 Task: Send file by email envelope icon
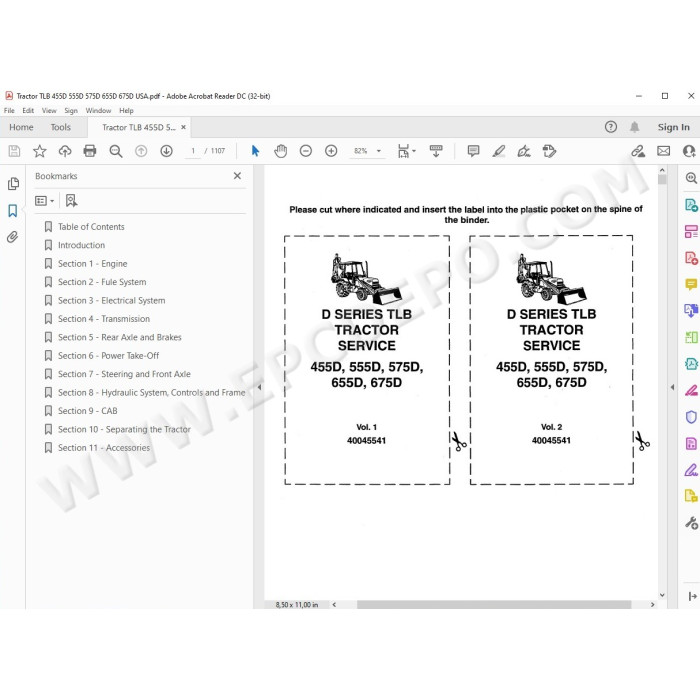pos(663,151)
